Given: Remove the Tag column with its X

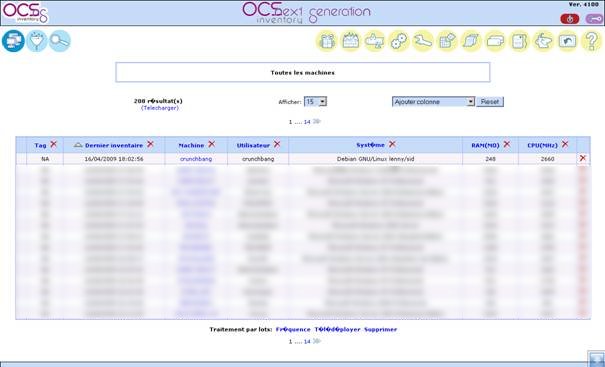Looking at the screenshot, I should [x=53, y=144].
